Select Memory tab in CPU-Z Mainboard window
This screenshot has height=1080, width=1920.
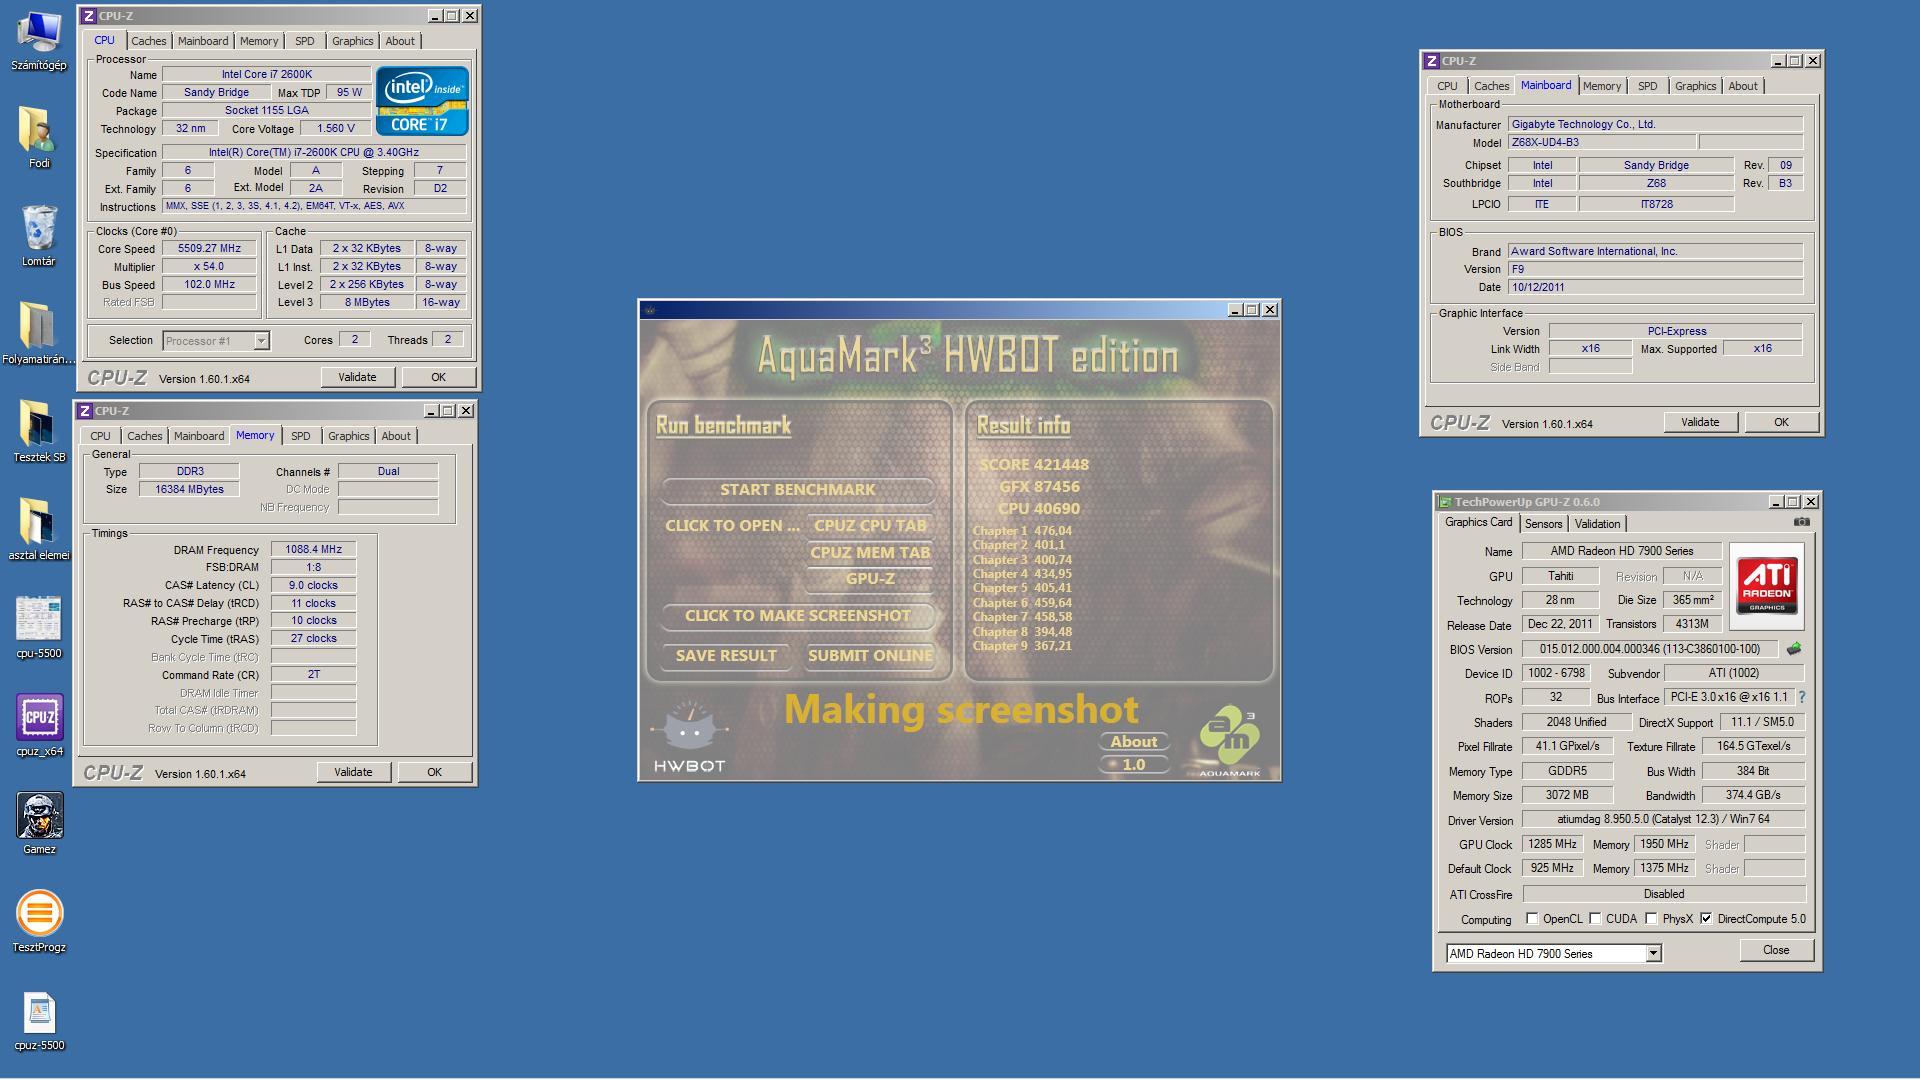pyautogui.click(x=1602, y=86)
